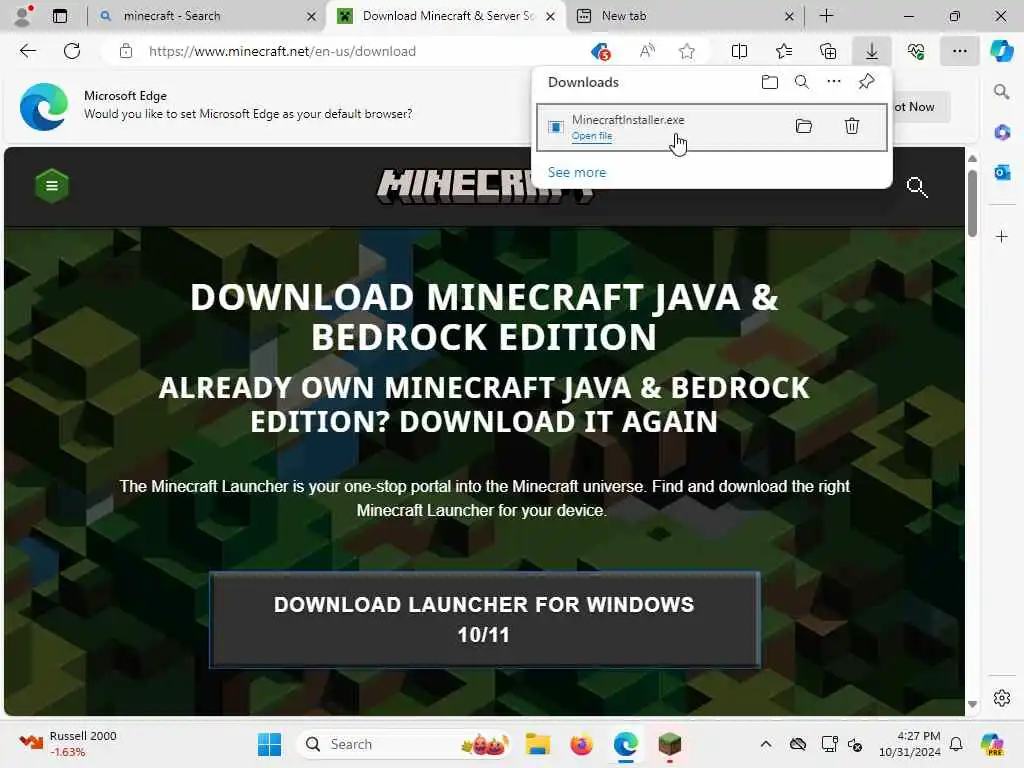Click See more in Downloads
This screenshot has height=768, width=1024.
pos(577,172)
